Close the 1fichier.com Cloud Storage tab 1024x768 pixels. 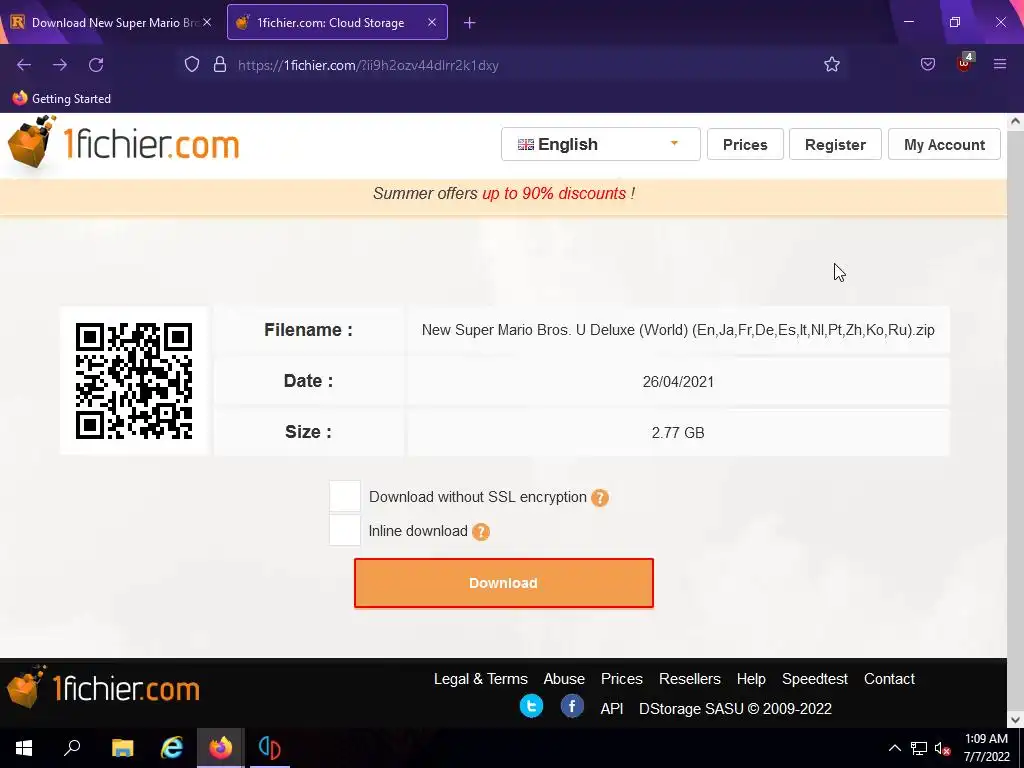(x=432, y=22)
